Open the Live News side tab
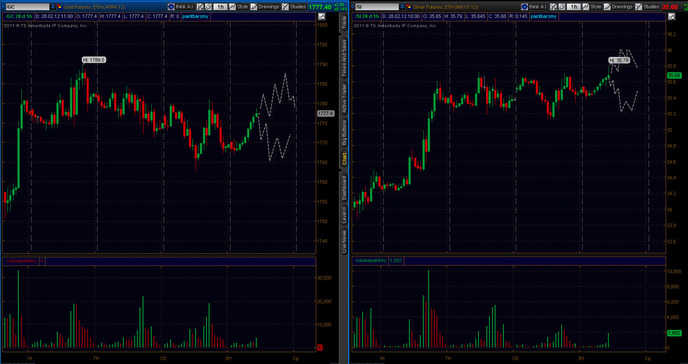This screenshot has width=688, height=364. (x=344, y=242)
